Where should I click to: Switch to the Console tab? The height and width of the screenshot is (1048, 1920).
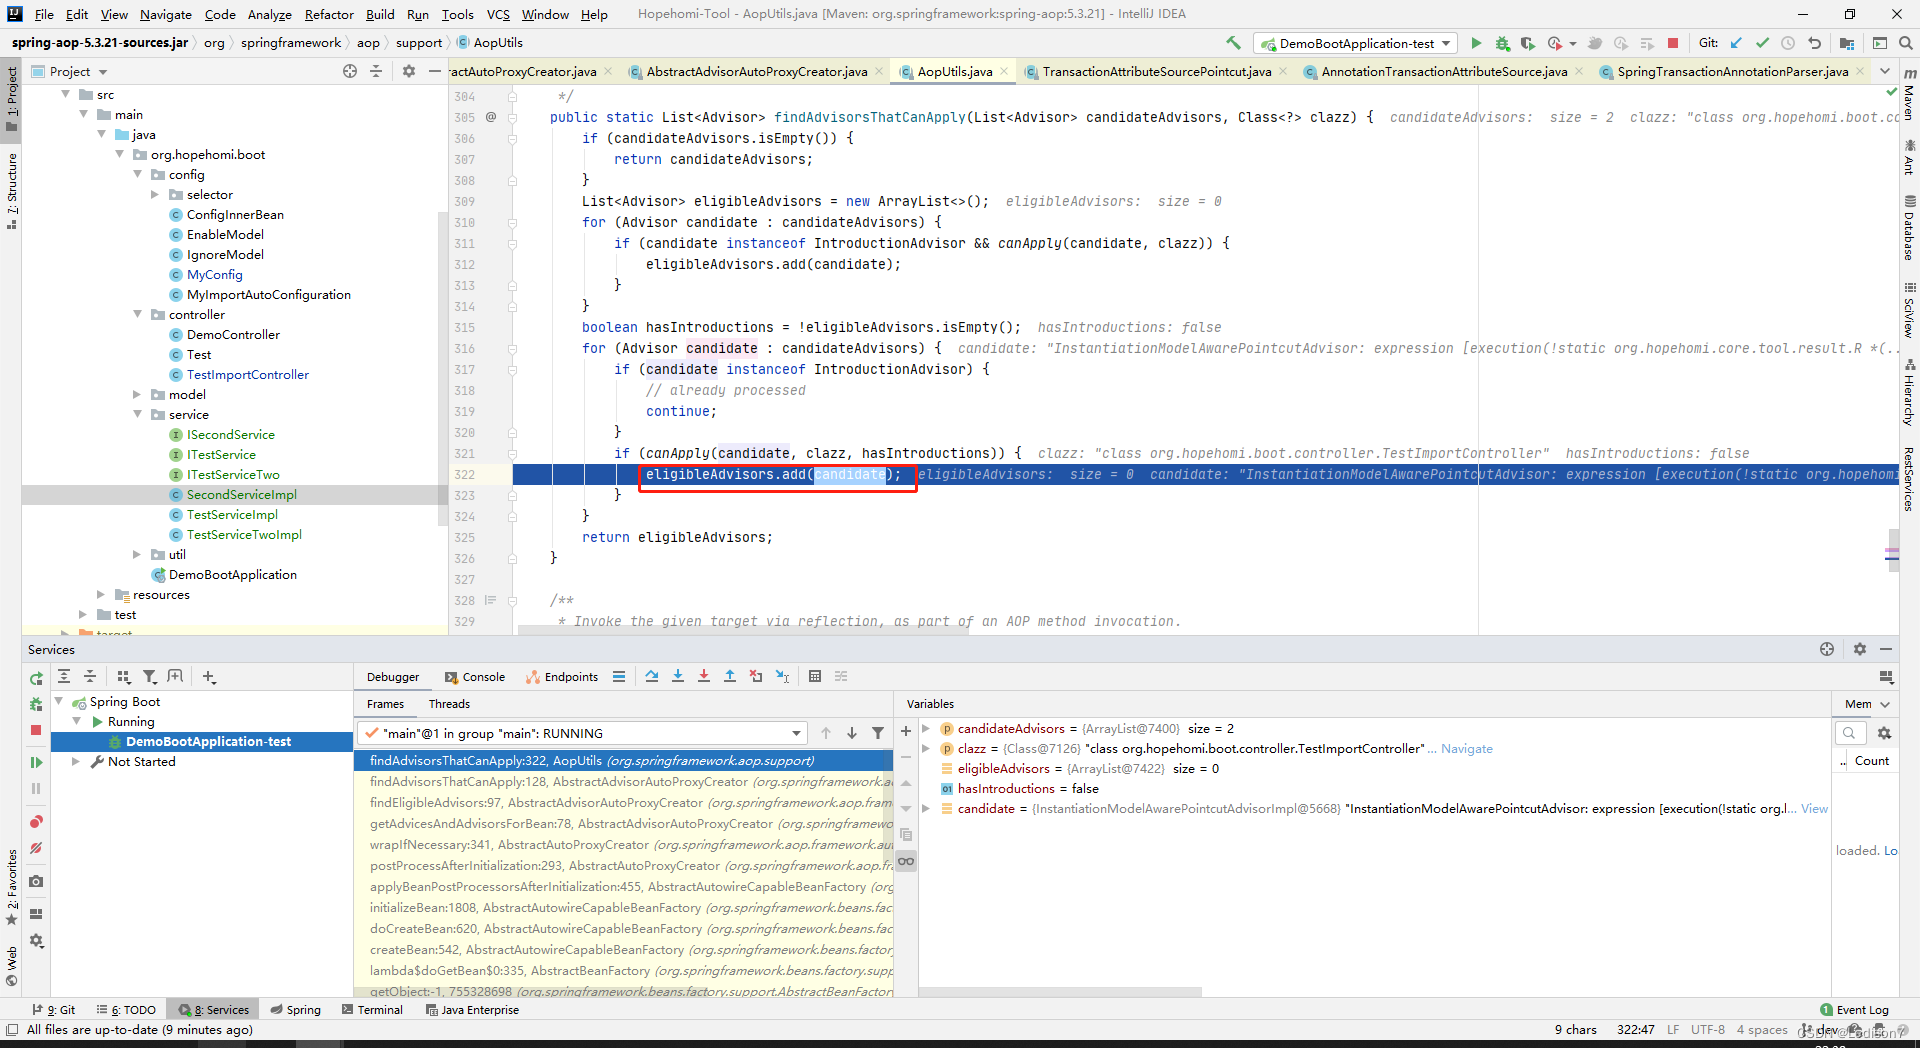click(x=475, y=677)
